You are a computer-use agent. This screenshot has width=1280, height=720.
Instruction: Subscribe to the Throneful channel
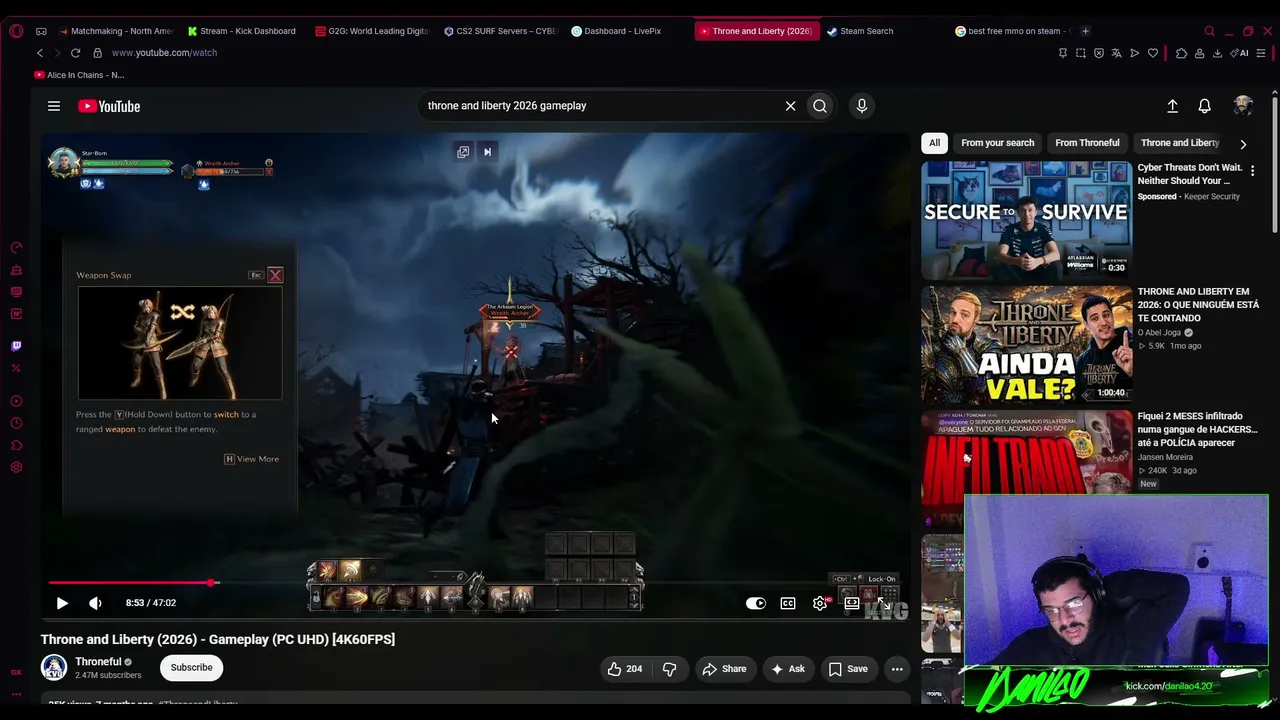pyautogui.click(x=191, y=668)
